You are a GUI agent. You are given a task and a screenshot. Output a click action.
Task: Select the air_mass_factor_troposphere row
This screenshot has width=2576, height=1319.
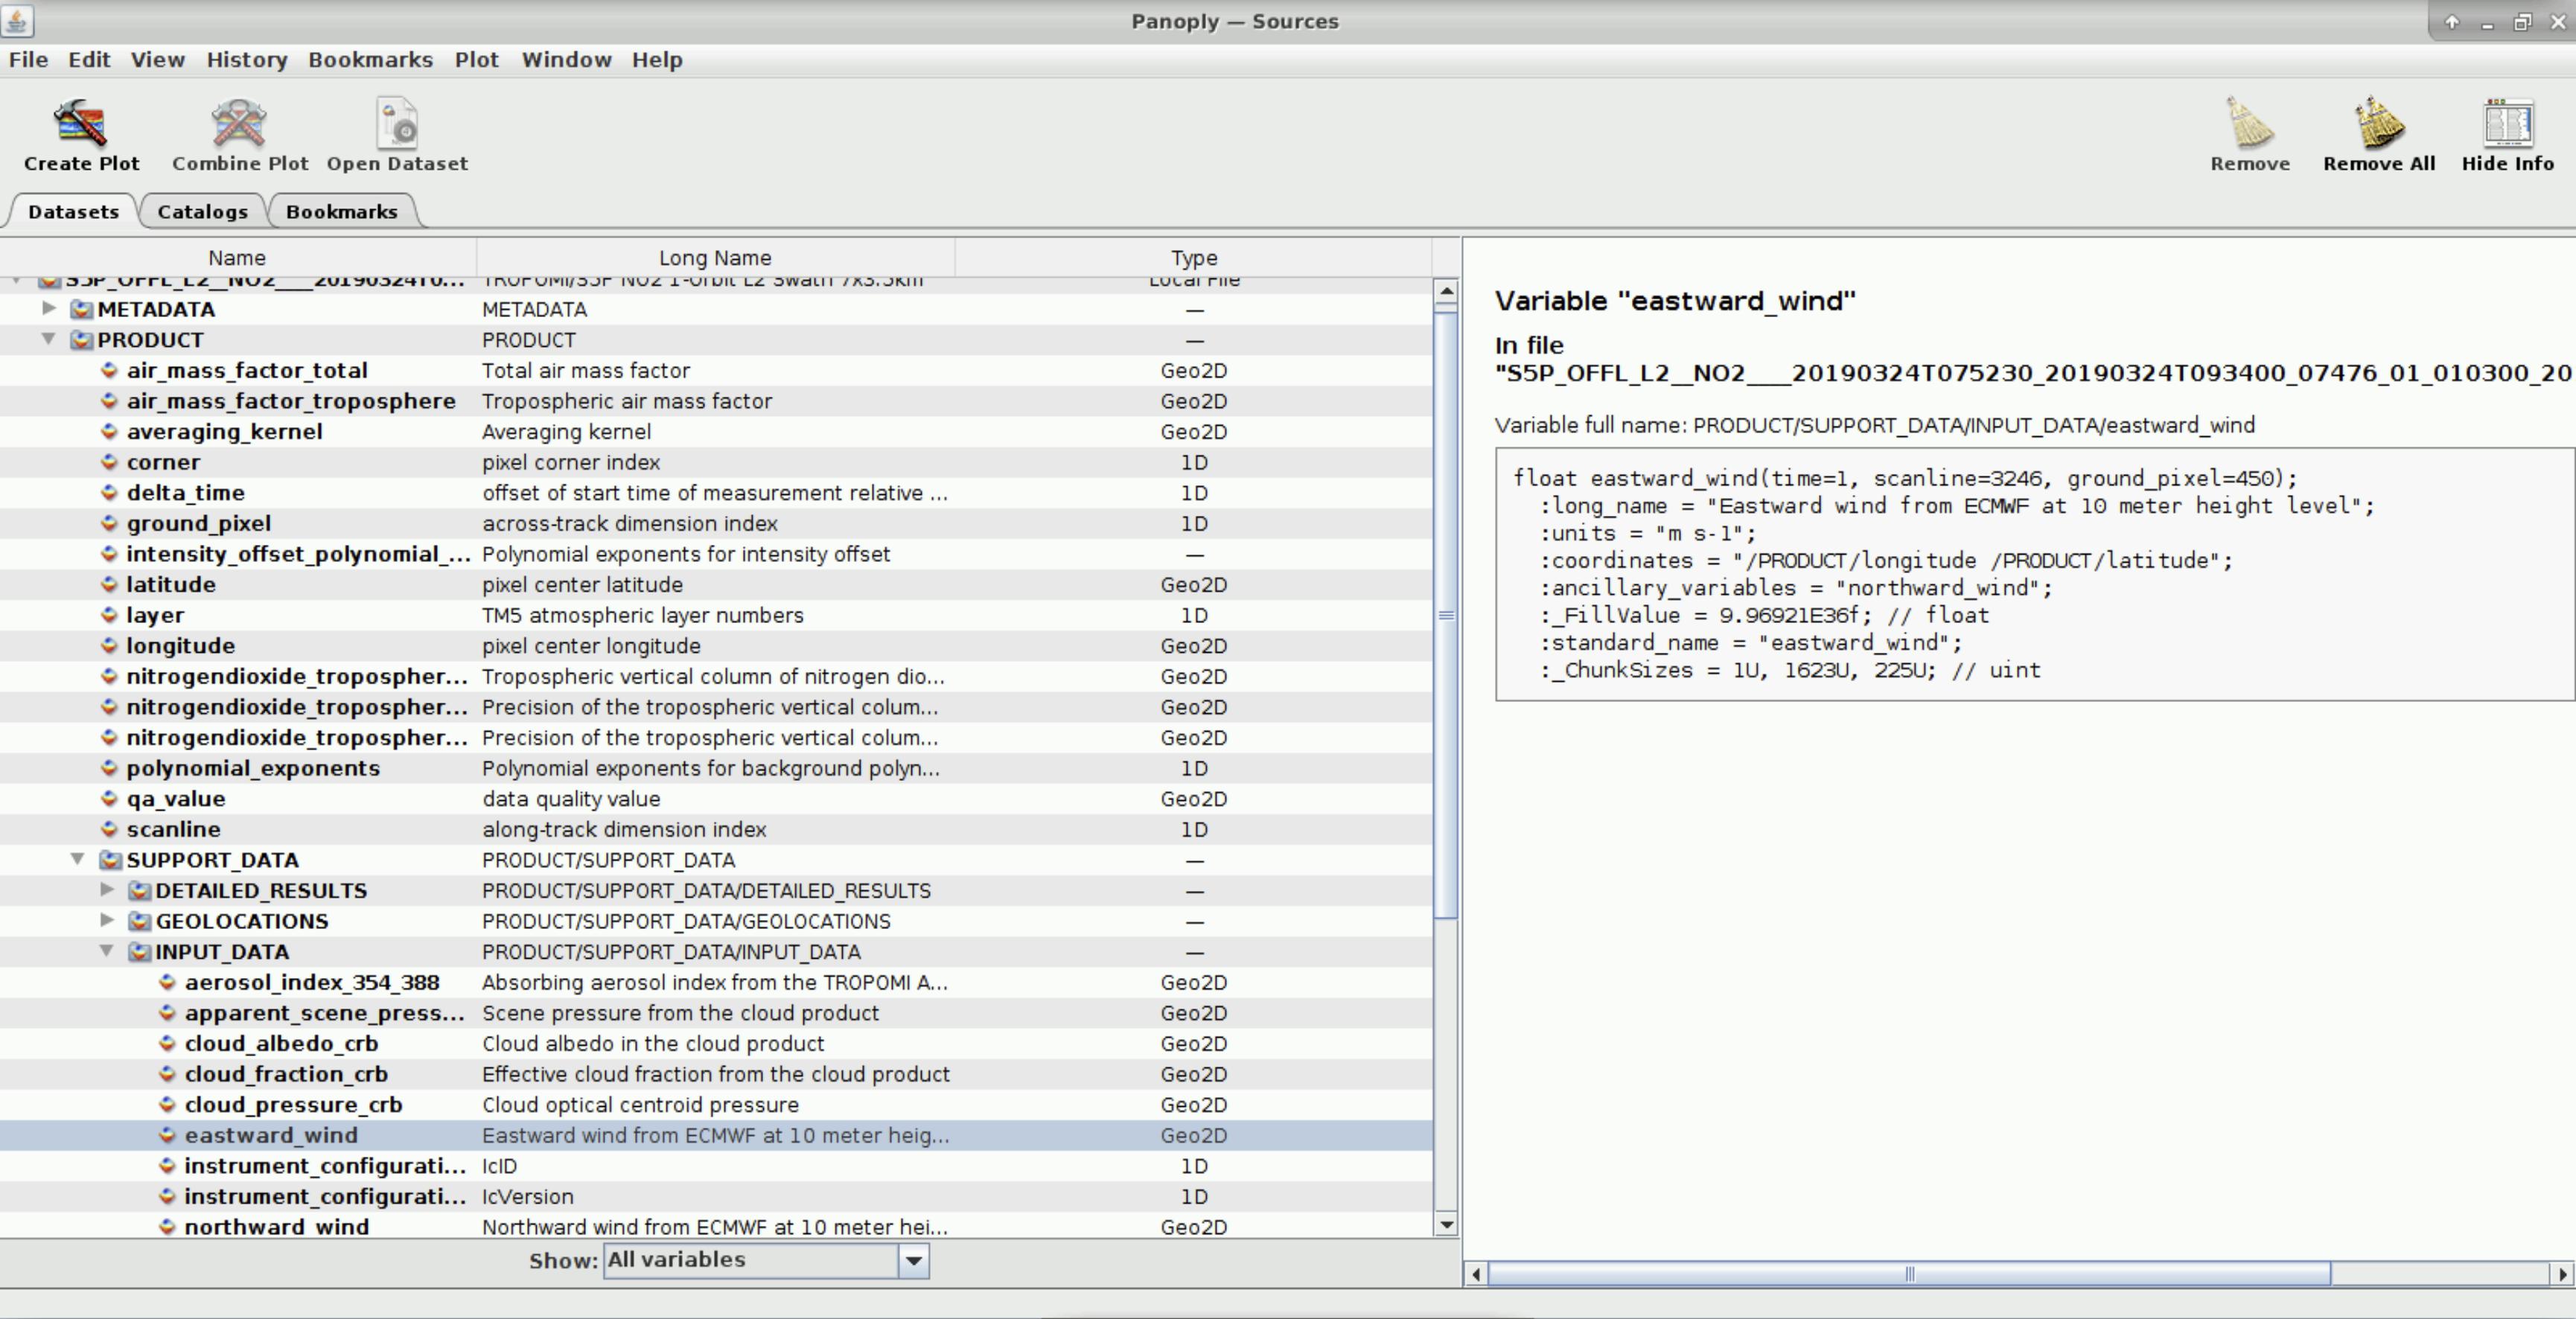pyautogui.click(x=716, y=401)
